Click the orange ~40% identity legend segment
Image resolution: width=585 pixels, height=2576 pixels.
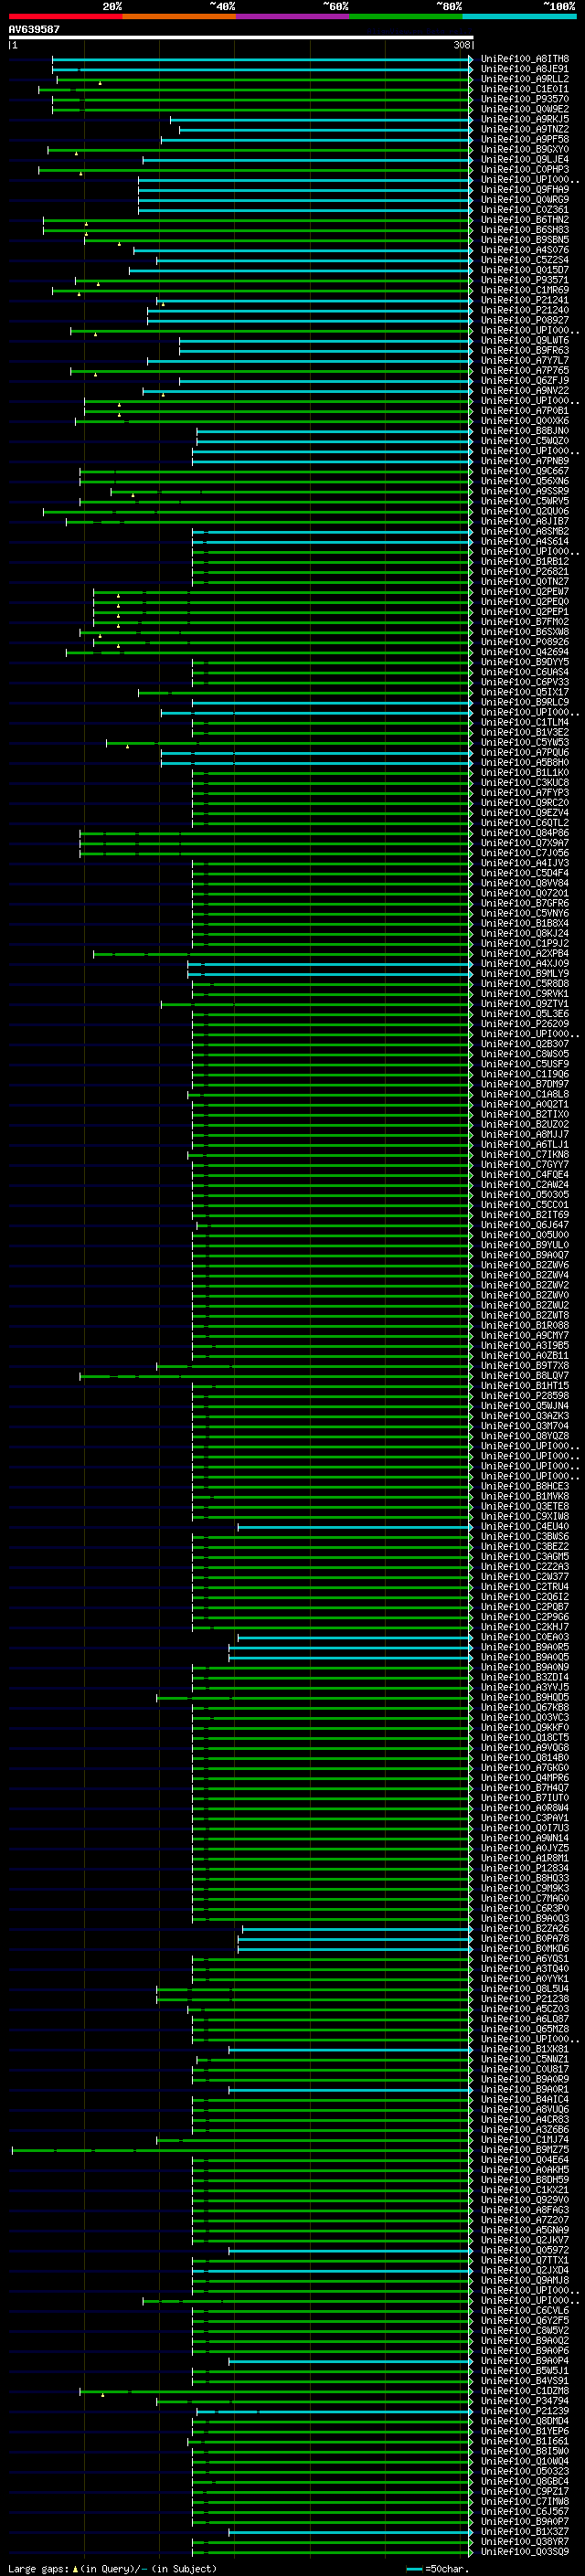click(179, 16)
